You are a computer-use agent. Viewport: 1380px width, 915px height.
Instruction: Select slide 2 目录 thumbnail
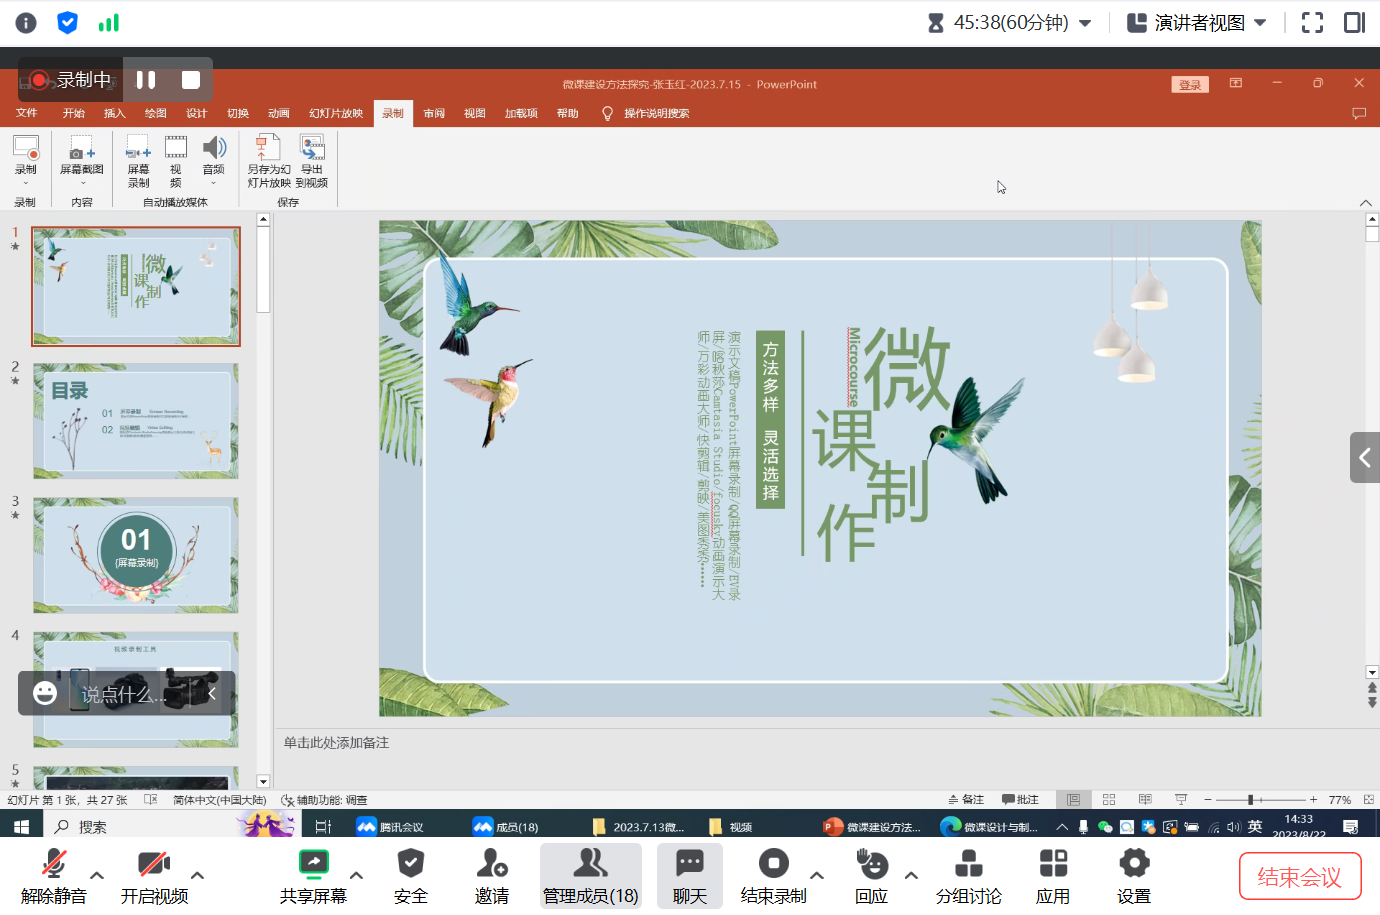tap(136, 421)
